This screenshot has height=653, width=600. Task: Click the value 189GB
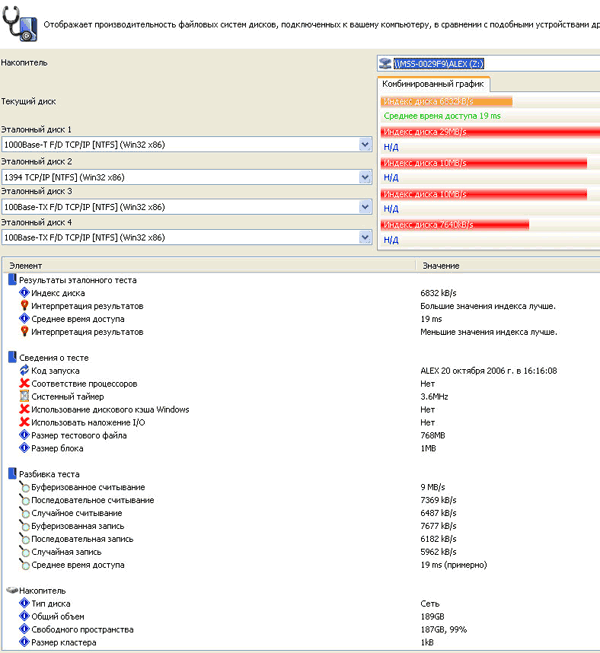point(432,616)
